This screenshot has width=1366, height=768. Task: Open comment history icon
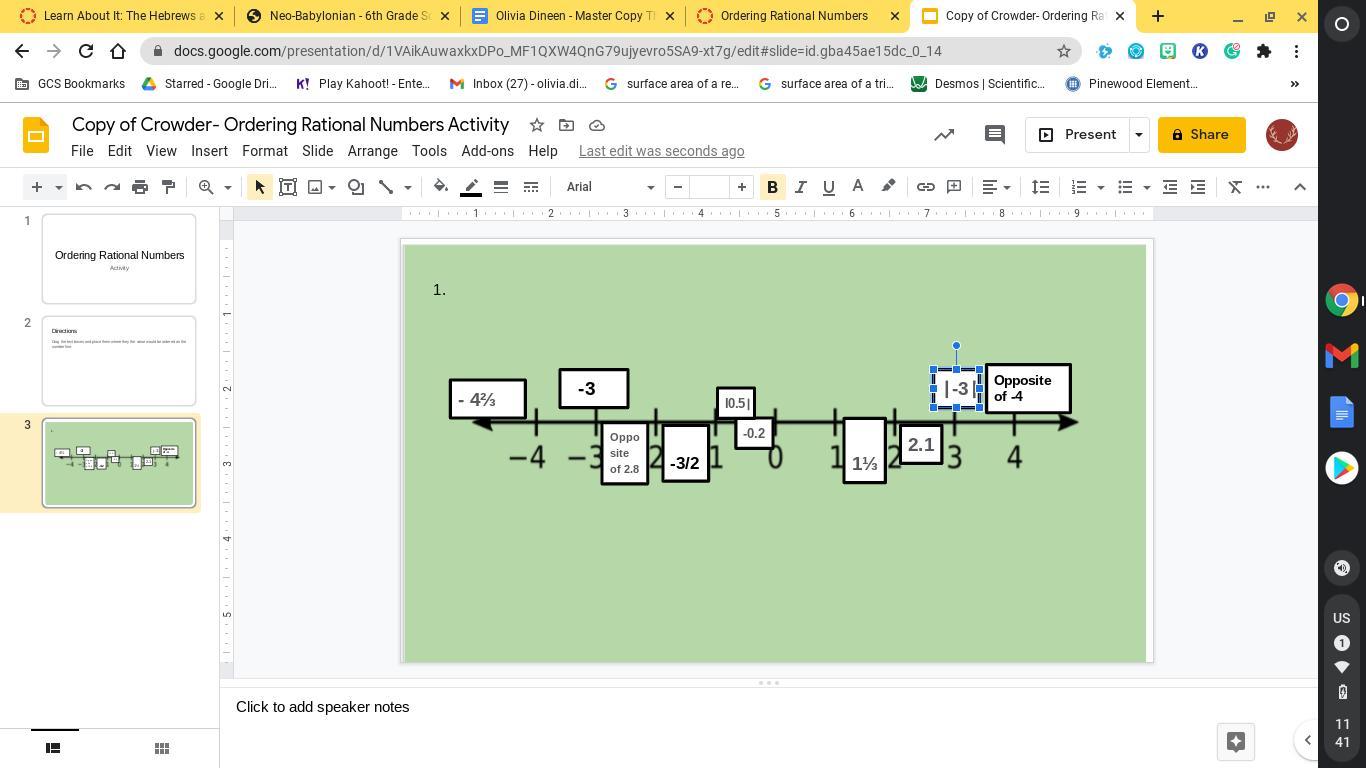click(994, 135)
